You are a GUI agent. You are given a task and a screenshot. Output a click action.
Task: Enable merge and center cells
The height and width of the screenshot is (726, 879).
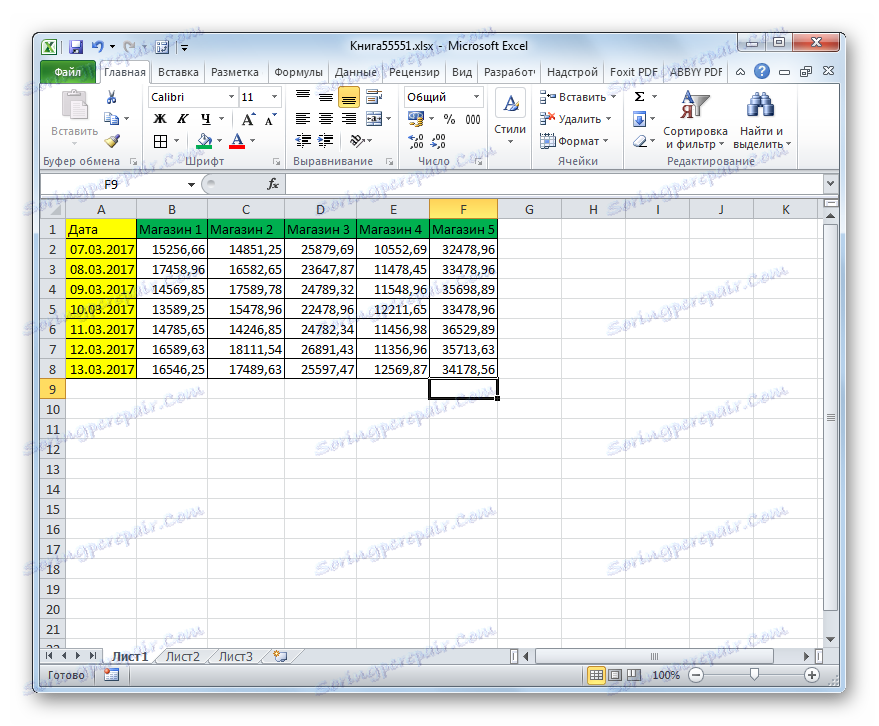372,118
